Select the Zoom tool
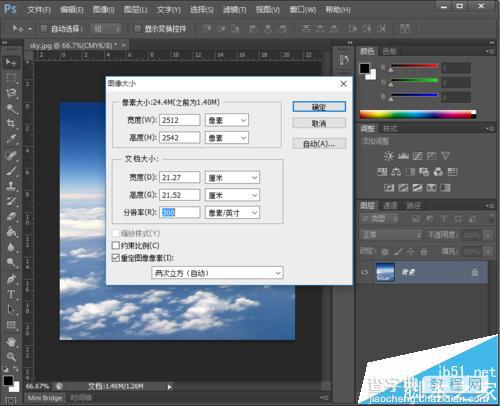Image resolution: width=500 pixels, height=406 pixels. click(x=11, y=357)
